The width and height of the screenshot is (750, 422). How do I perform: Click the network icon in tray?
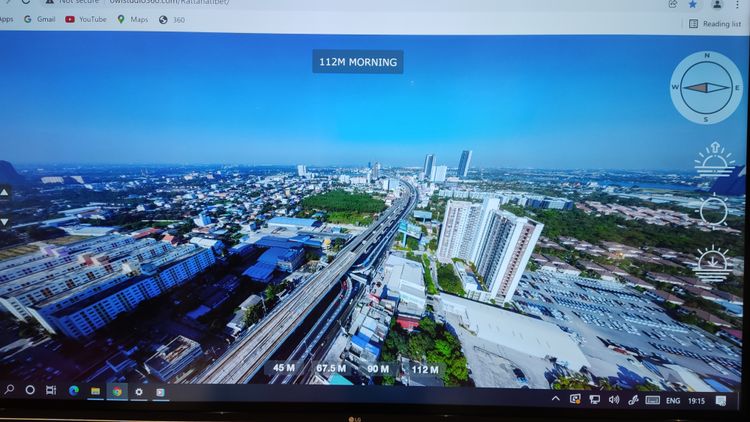pyautogui.click(x=595, y=400)
